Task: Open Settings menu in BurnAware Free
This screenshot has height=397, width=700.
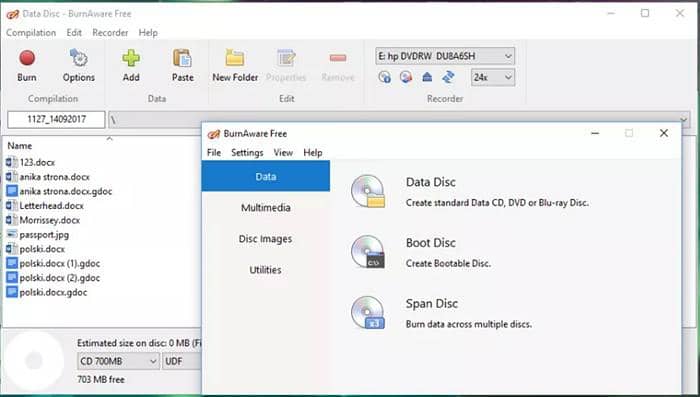Action: pos(247,153)
